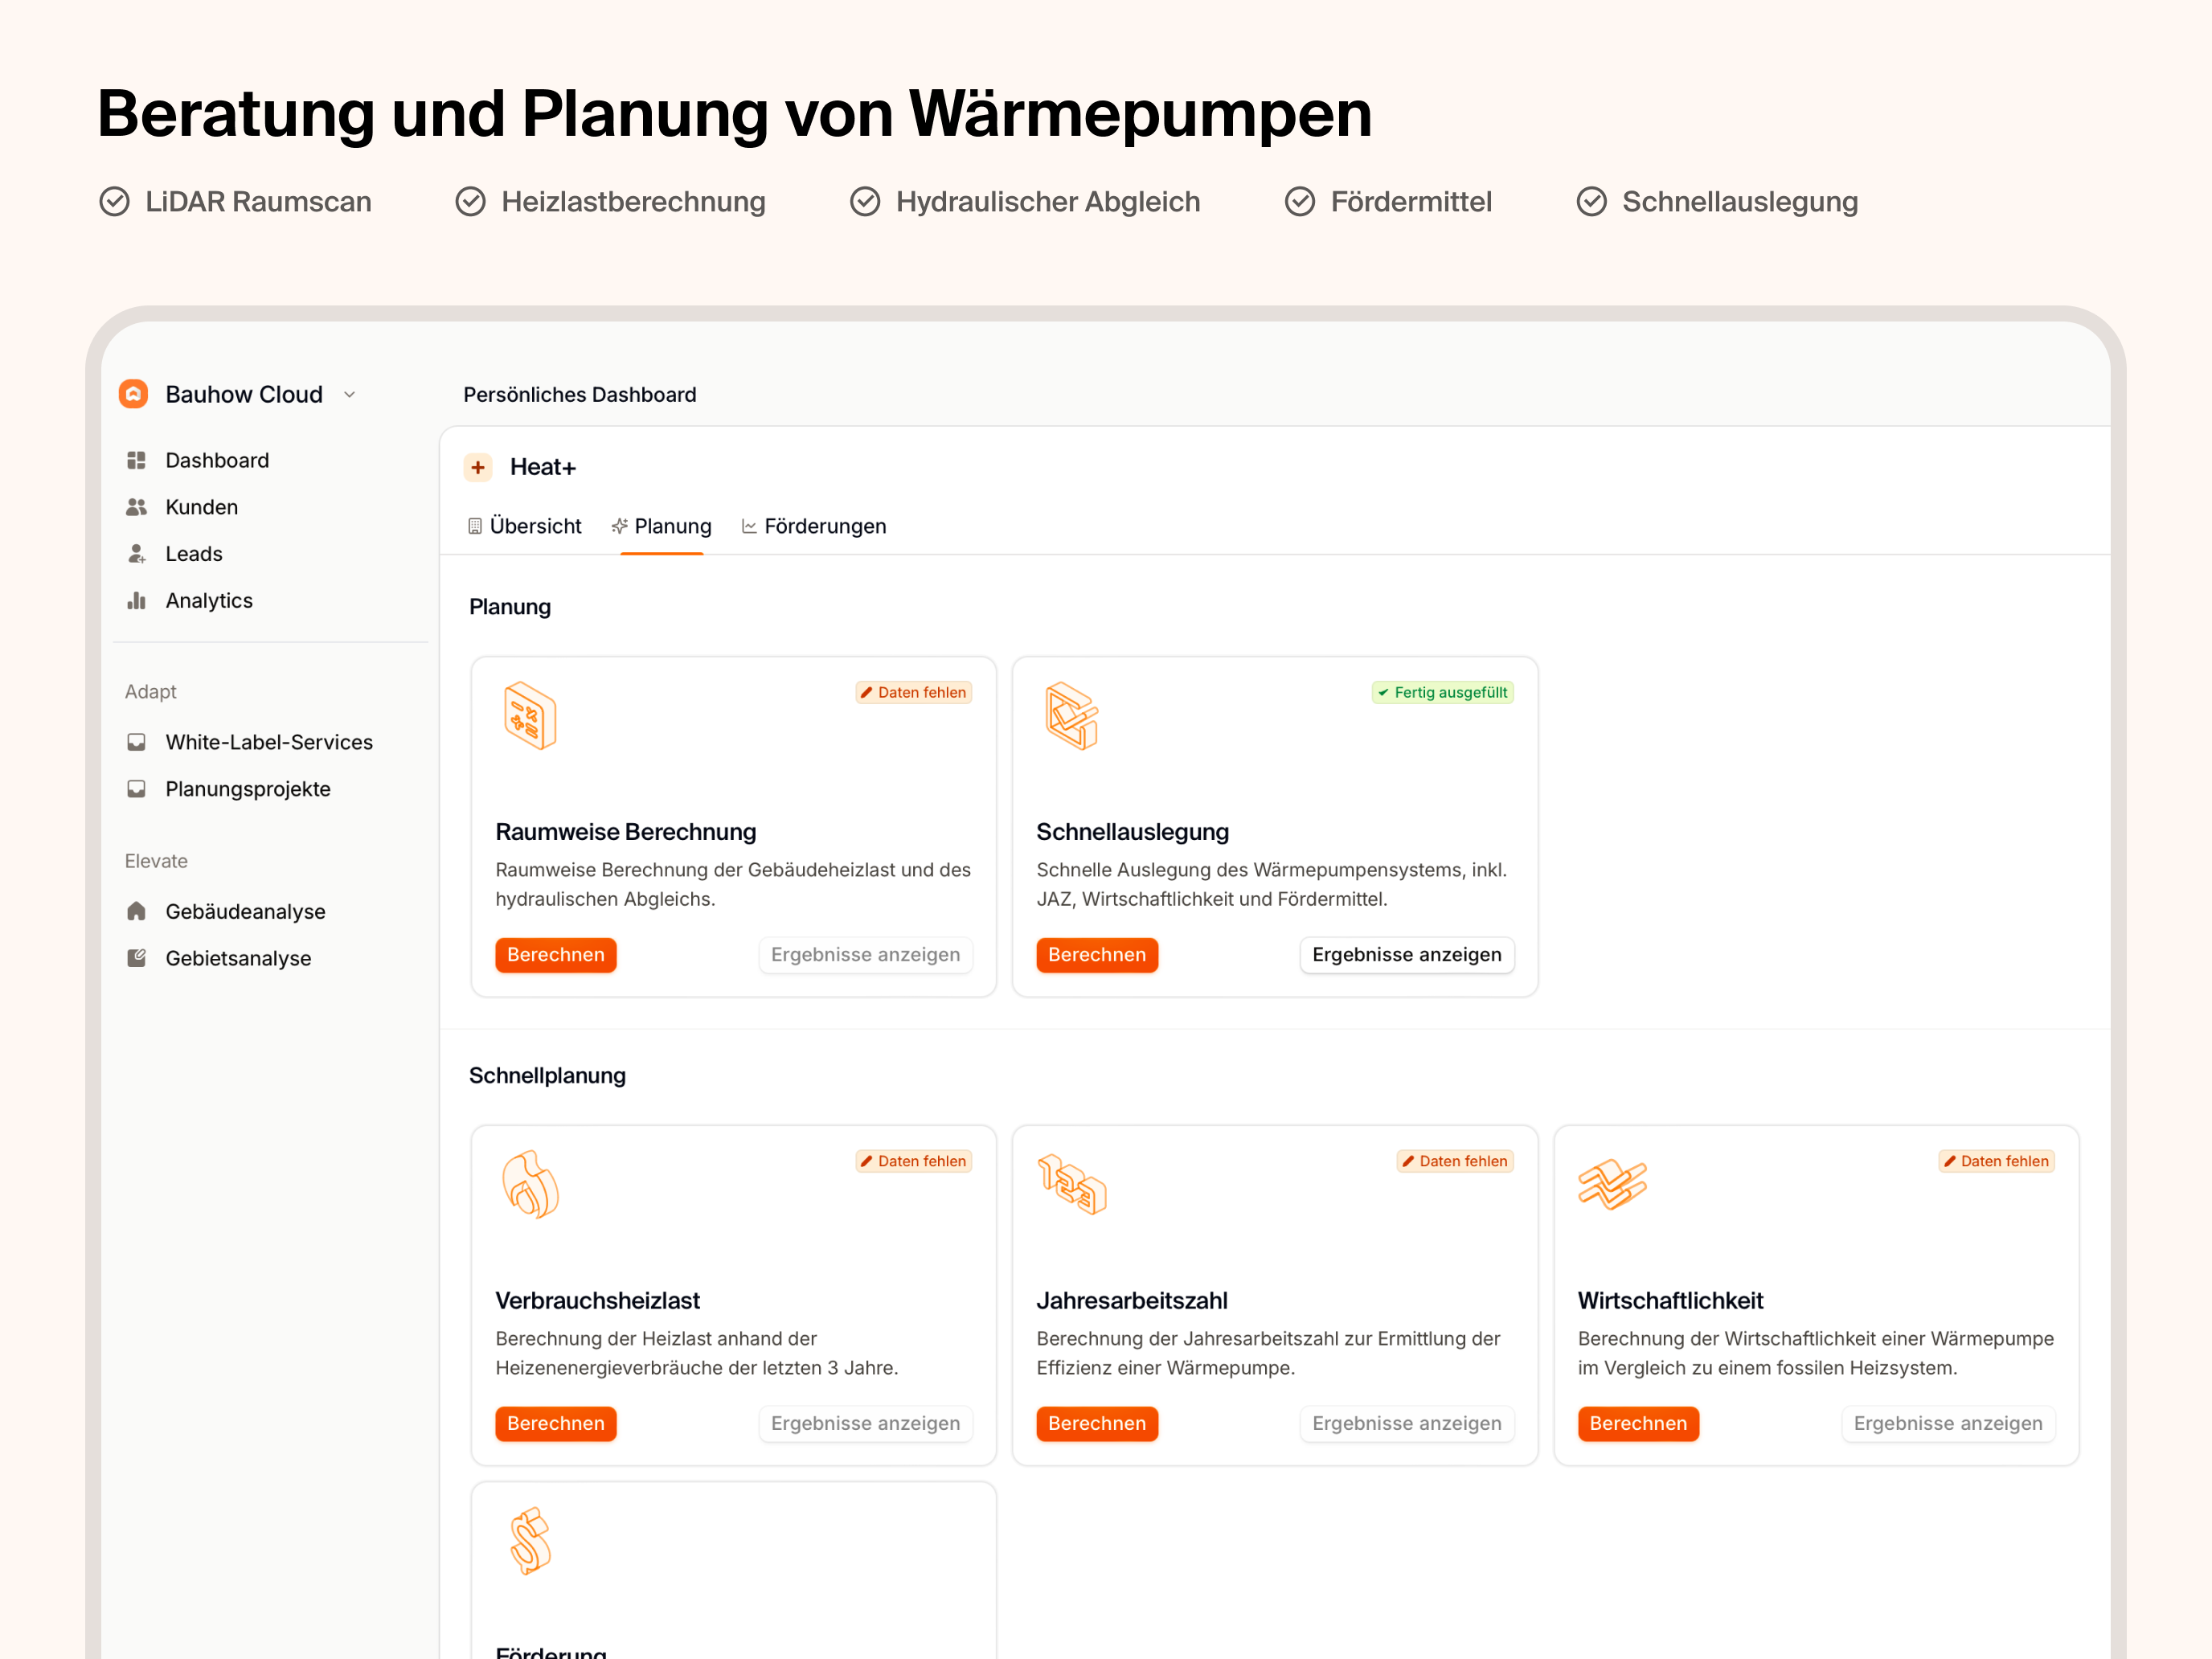
Task: Click Berechnen on Wirtschaftlichkeit card
Action: 1638,1424
